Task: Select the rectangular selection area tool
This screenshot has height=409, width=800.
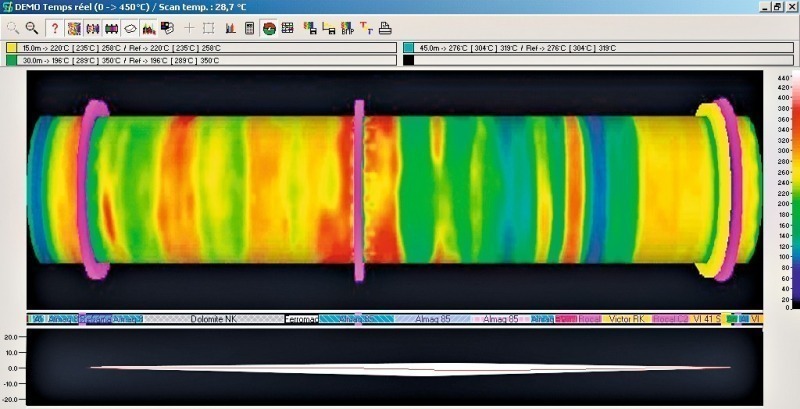Action: click(x=208, y=28)
